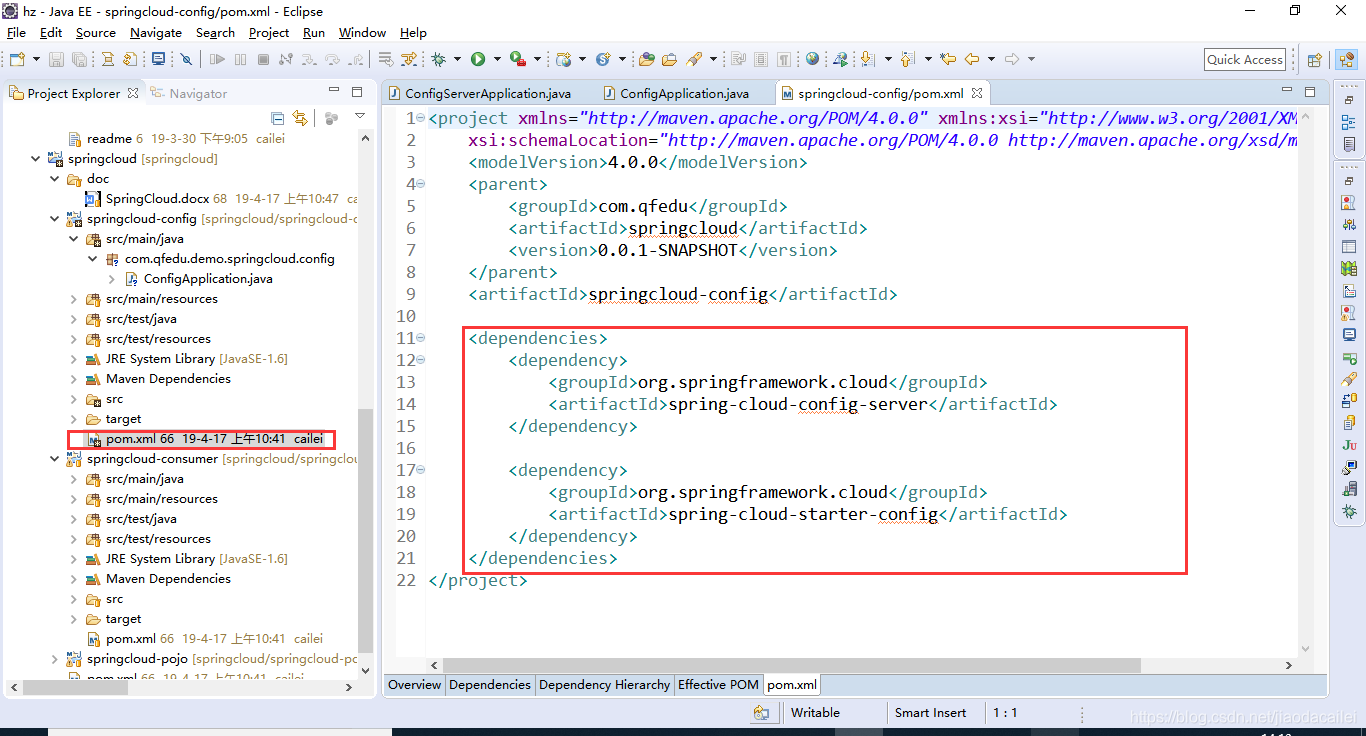Click the Save All toolbar icon

(79, 60)
